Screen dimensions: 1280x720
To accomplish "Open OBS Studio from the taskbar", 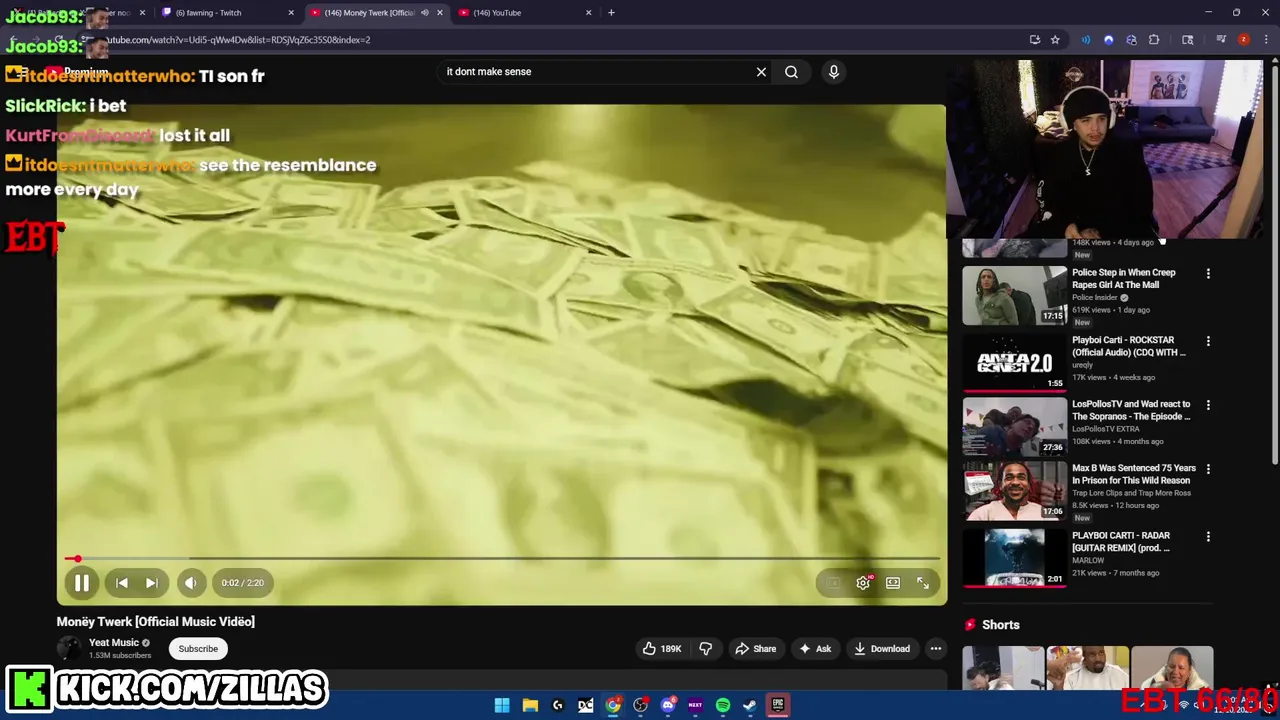I will pos(641,705).
